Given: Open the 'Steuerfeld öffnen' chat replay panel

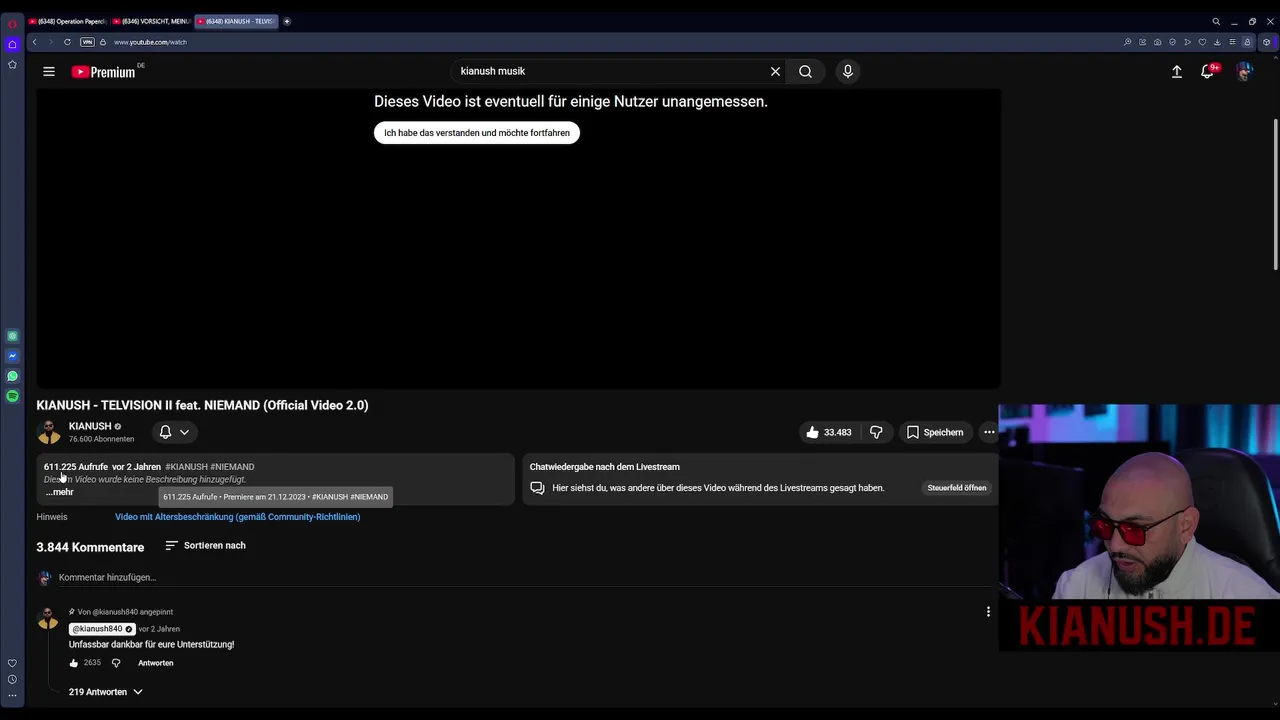Looking at the screenshot, I should coord(957,488).
